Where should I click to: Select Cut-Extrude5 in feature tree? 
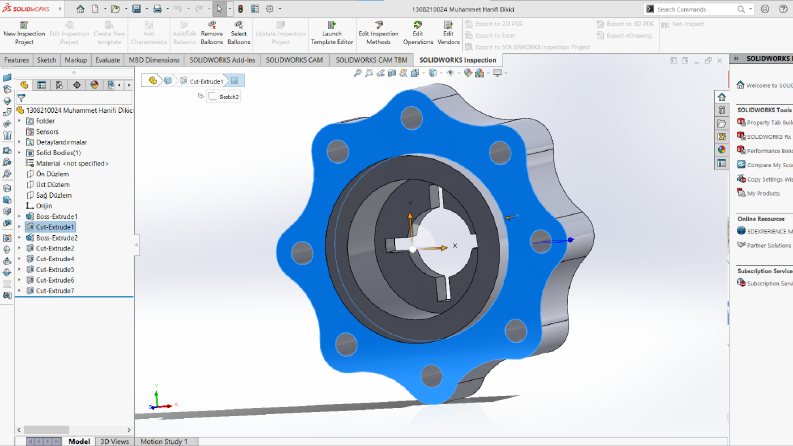[x=55, y=270]
